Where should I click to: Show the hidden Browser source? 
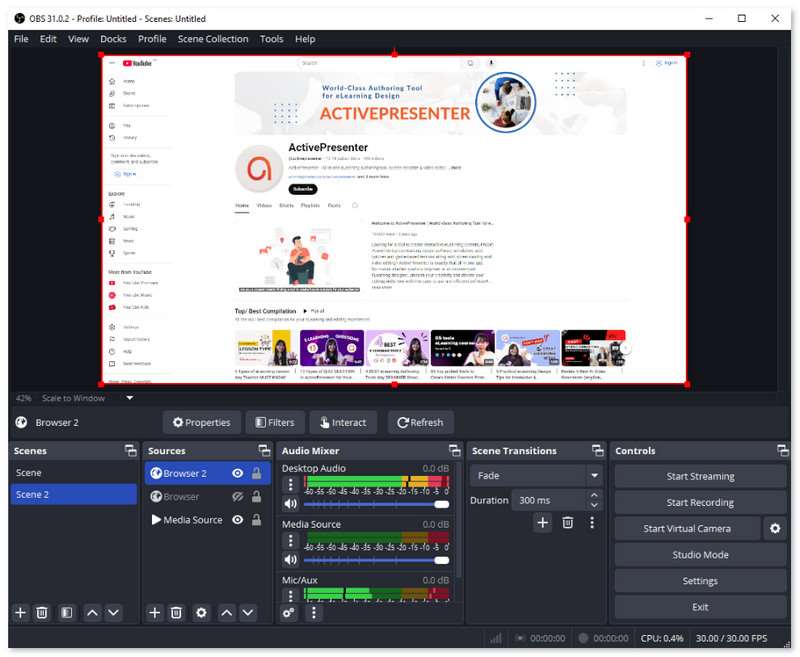(x=238, y=497)
